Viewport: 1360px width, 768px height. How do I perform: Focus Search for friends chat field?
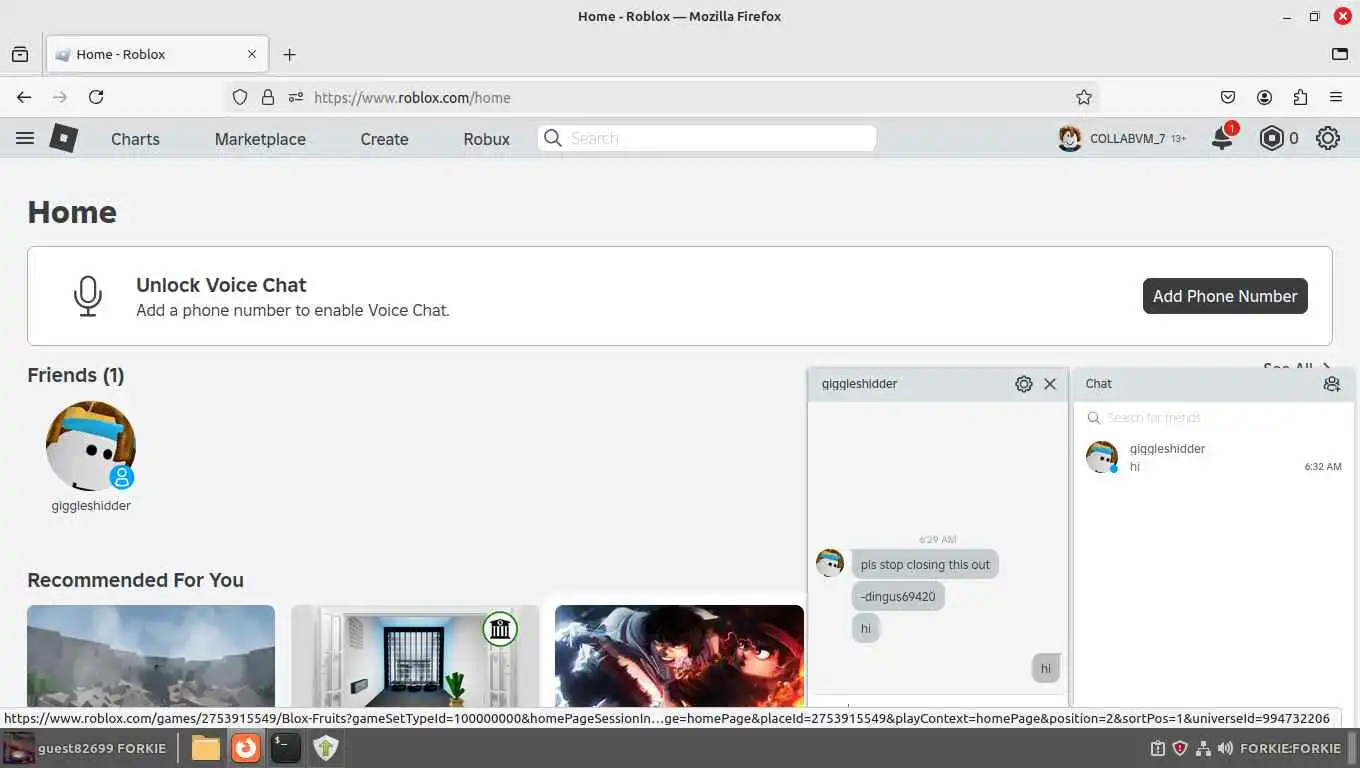[1214, 418]
